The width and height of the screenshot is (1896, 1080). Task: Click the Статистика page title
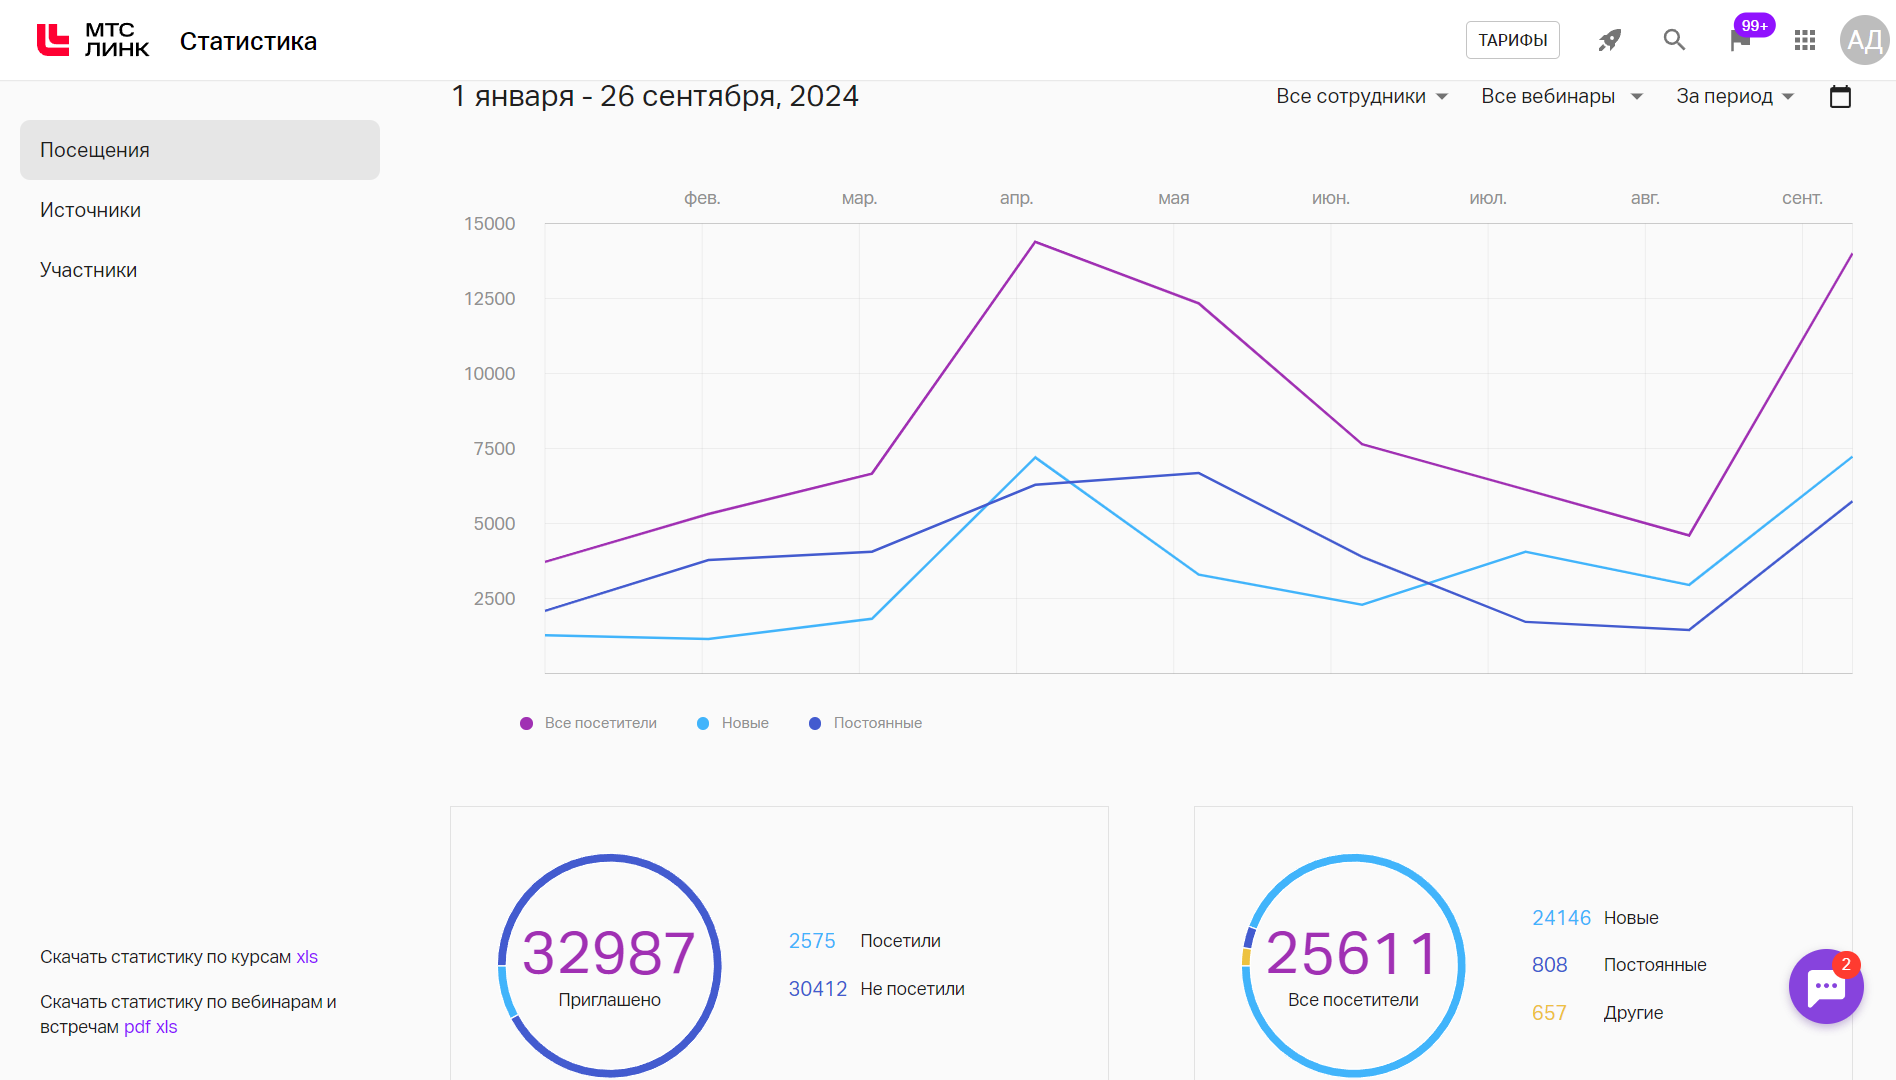coord(248,41)
